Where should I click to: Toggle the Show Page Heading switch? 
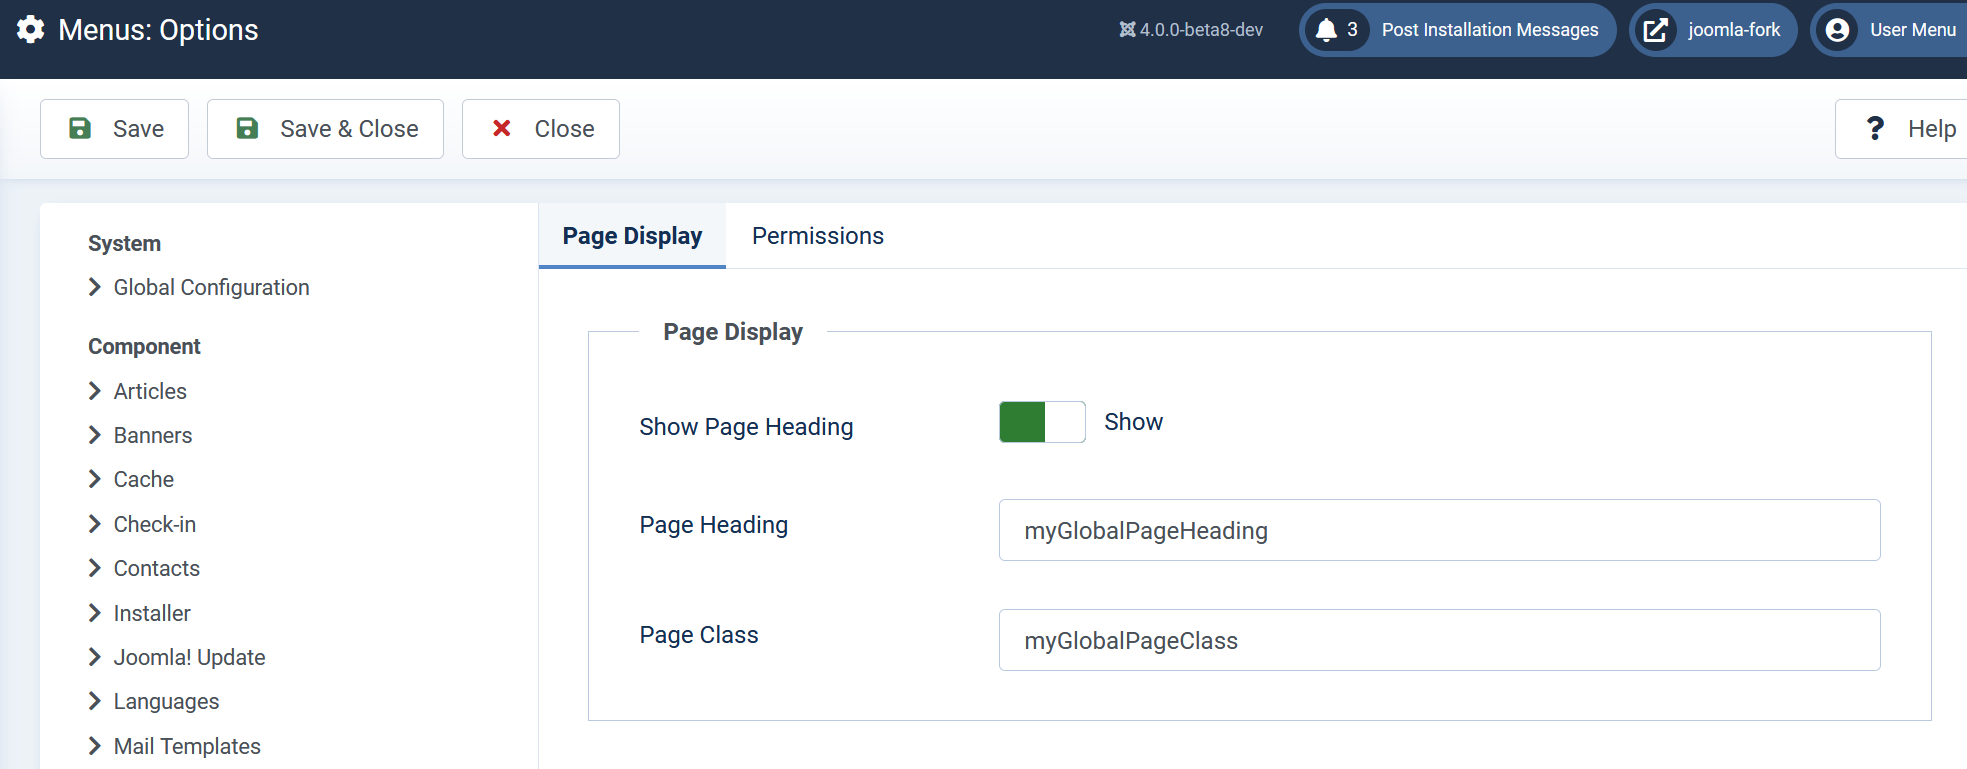click(x=1042, y=422)
